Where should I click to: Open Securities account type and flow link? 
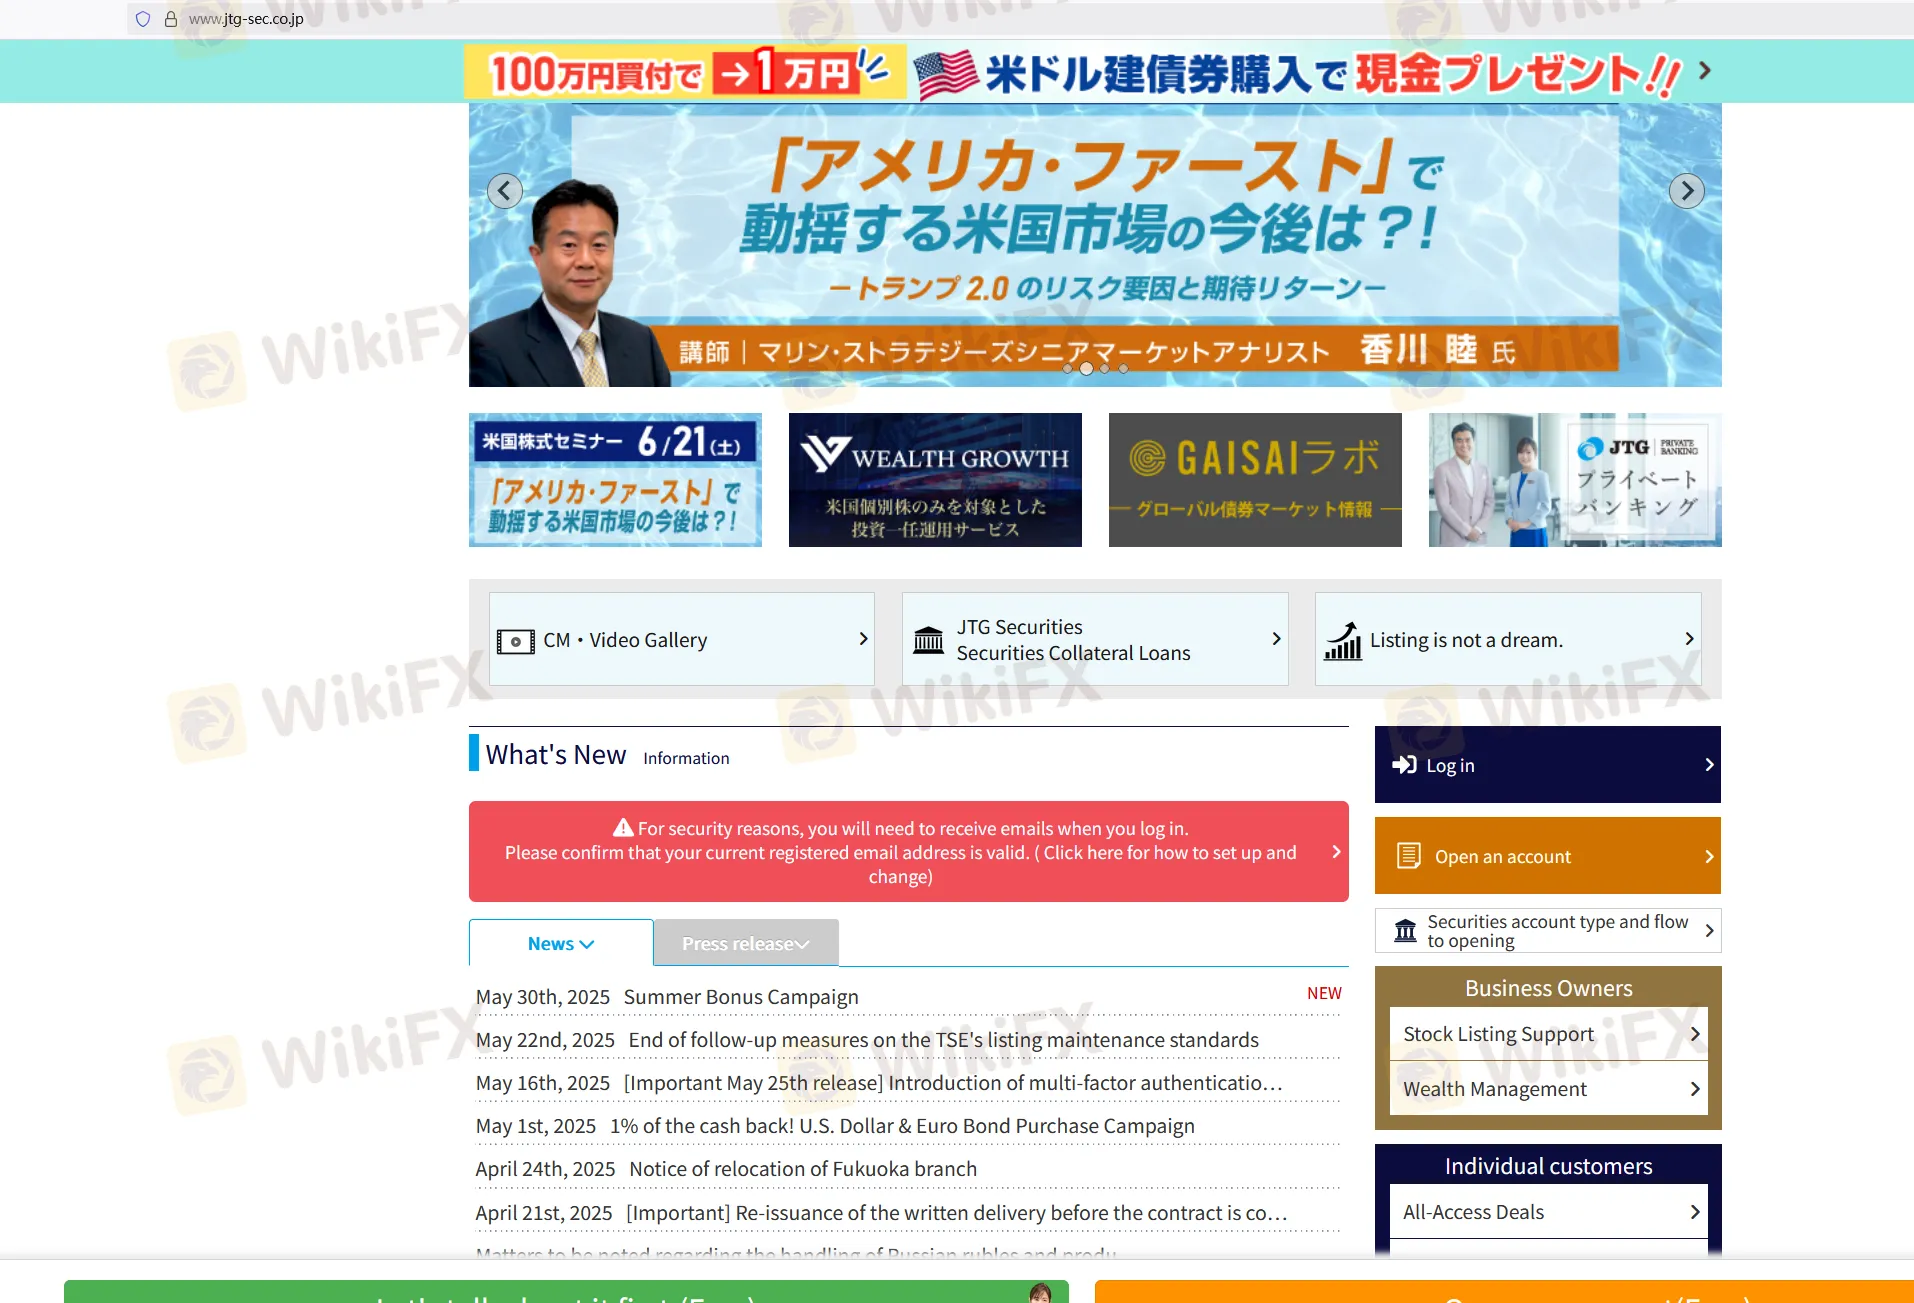coord(1548,931)
